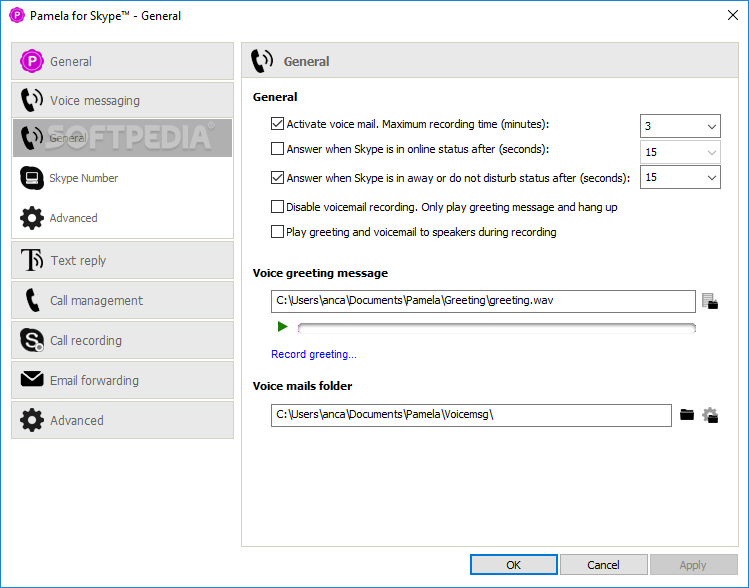The height and width of the screenshot is (588, 749).
Task: Enable Play greeting to speakers checkbox
Action: coord(277,232)
